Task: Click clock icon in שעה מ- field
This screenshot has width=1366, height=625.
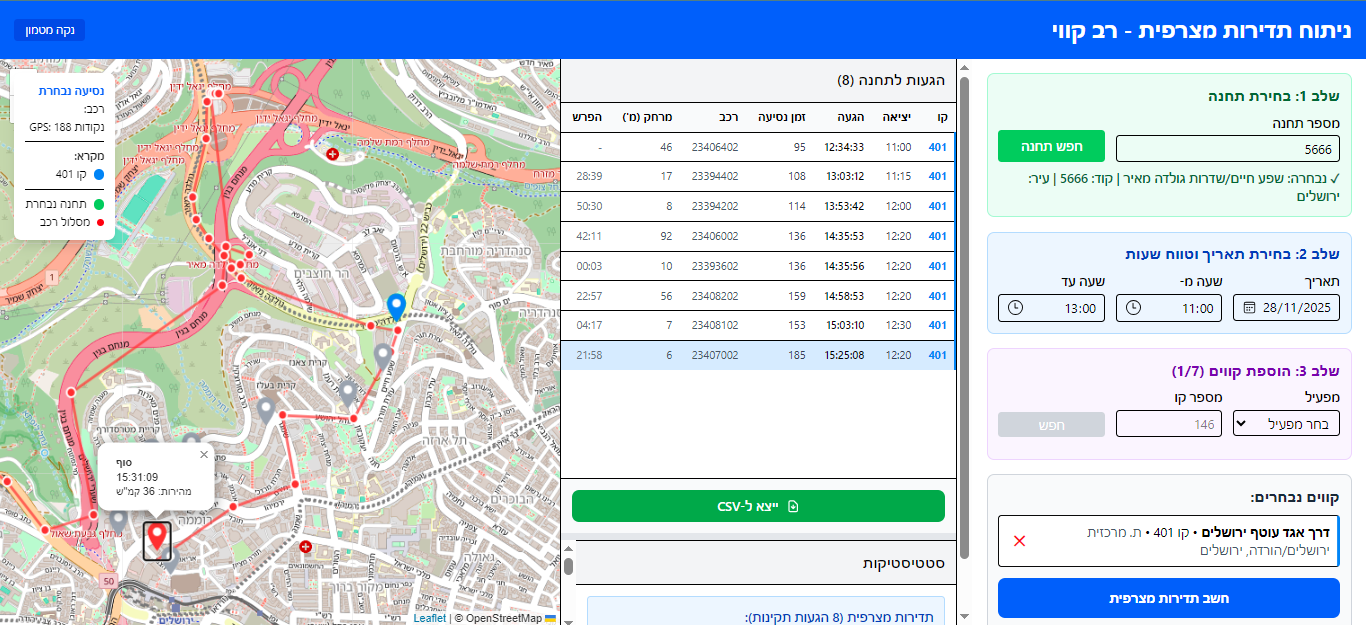Action: (1133, 308)
